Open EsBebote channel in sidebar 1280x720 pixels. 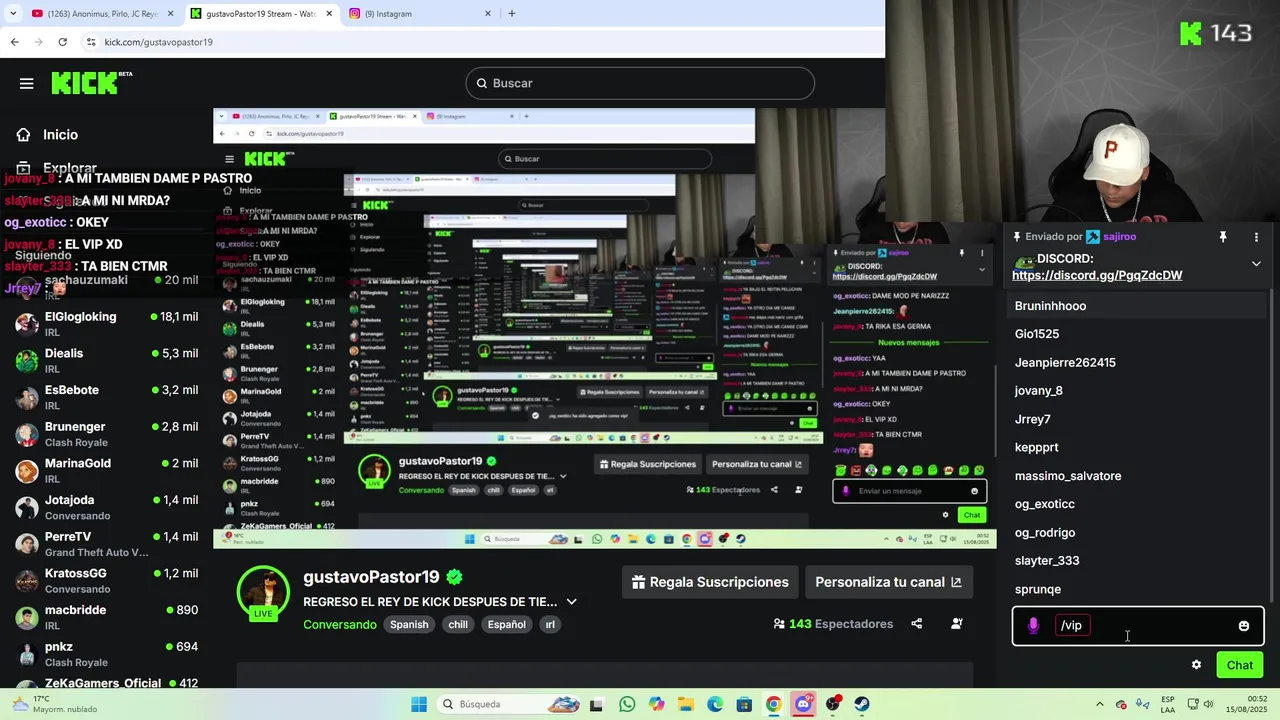[107, 397]
